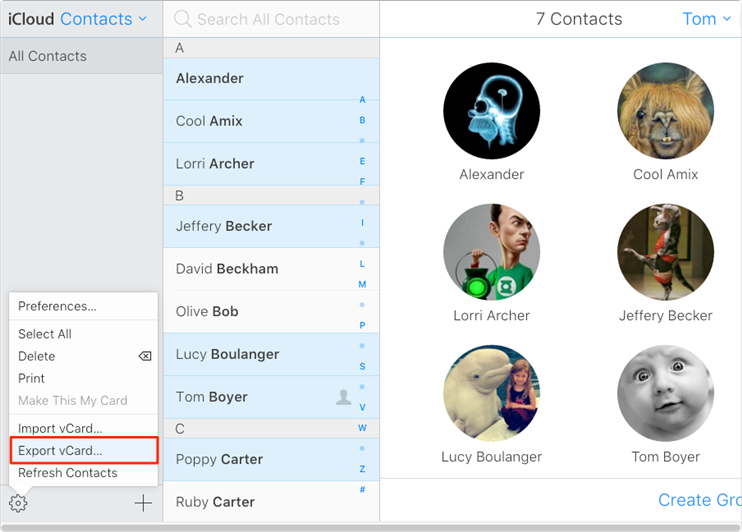Viewport: 742px width, 532px height.
Task: Click Lorri Archer name under avatar
Action: [x=491, y=316]
